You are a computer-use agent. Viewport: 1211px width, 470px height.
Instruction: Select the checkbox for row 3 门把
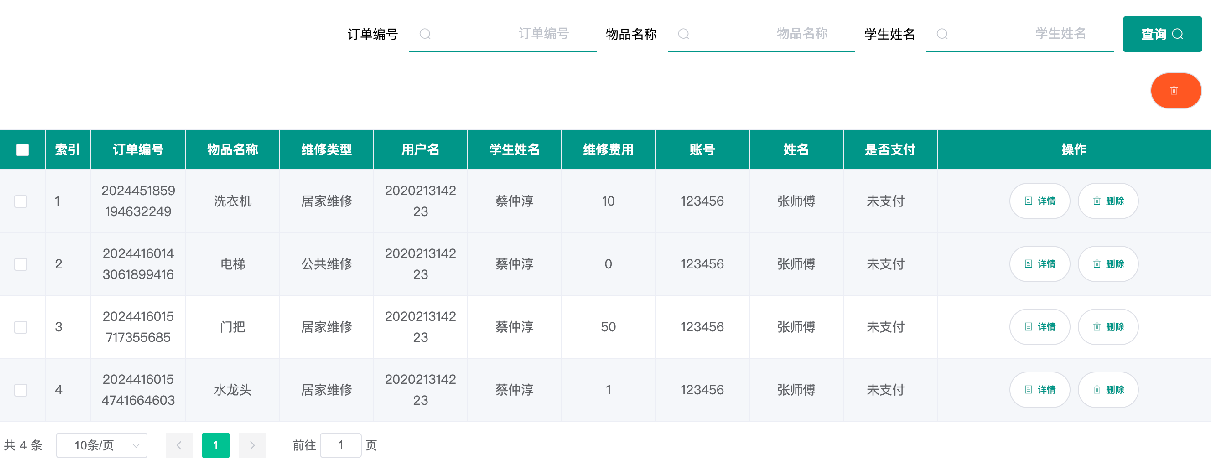[21, 327]
